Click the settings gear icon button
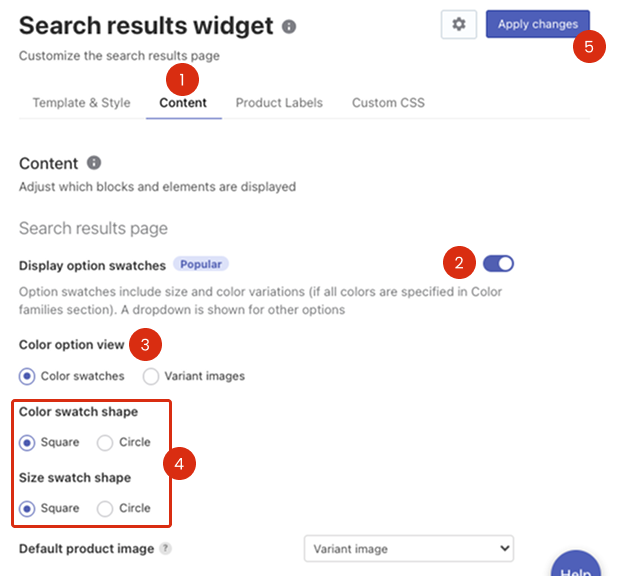This screenshot has height=576, width=617. coord(458,25)
